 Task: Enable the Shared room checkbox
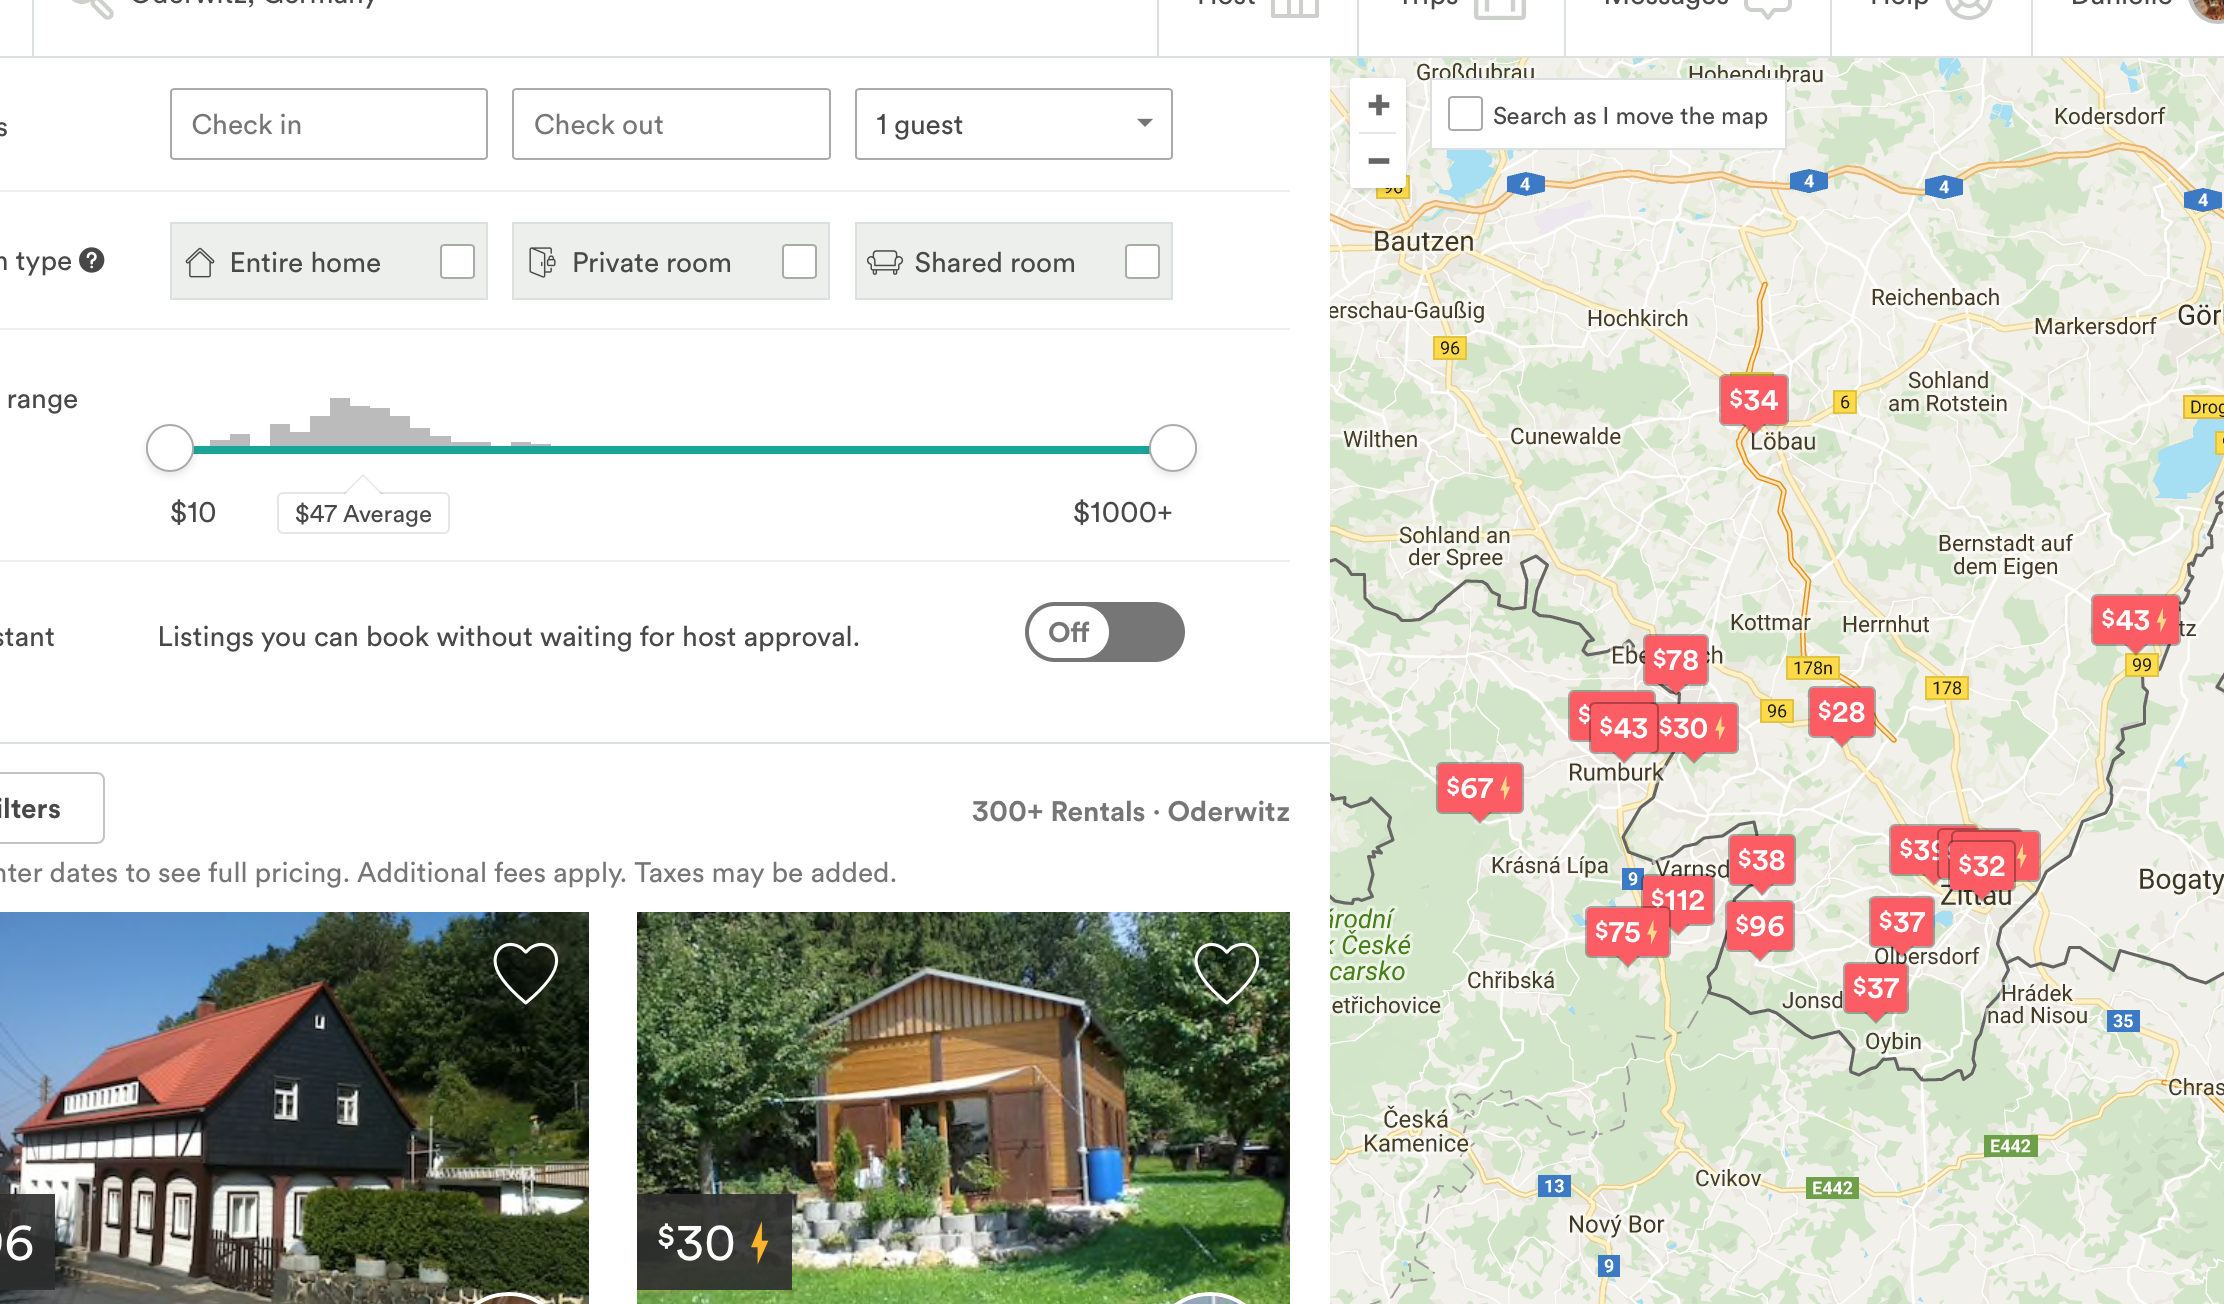click(1142, 262)
